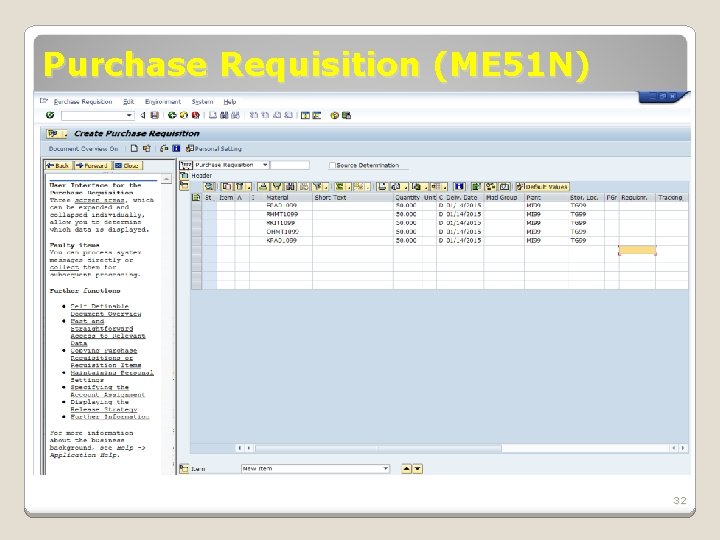The width and height of the screenshot is (720, 540).
Task: Click the right scroll arrow of the item table
Action: 683,448
